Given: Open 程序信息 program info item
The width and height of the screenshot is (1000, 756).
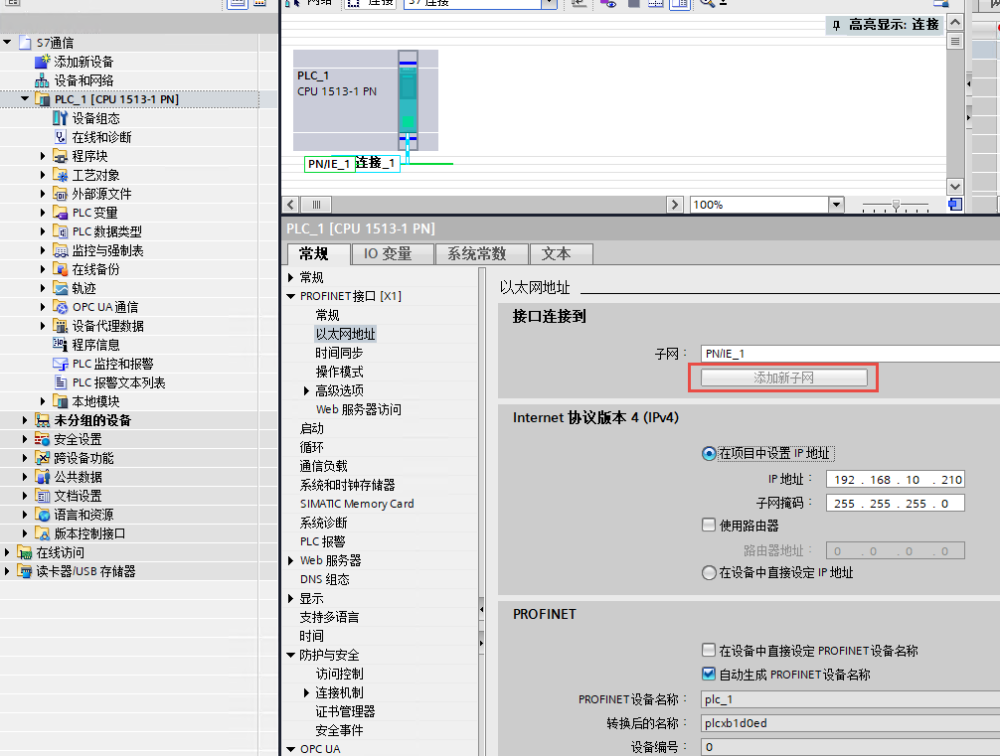Looking at the screenshot, I should [95, 345].
